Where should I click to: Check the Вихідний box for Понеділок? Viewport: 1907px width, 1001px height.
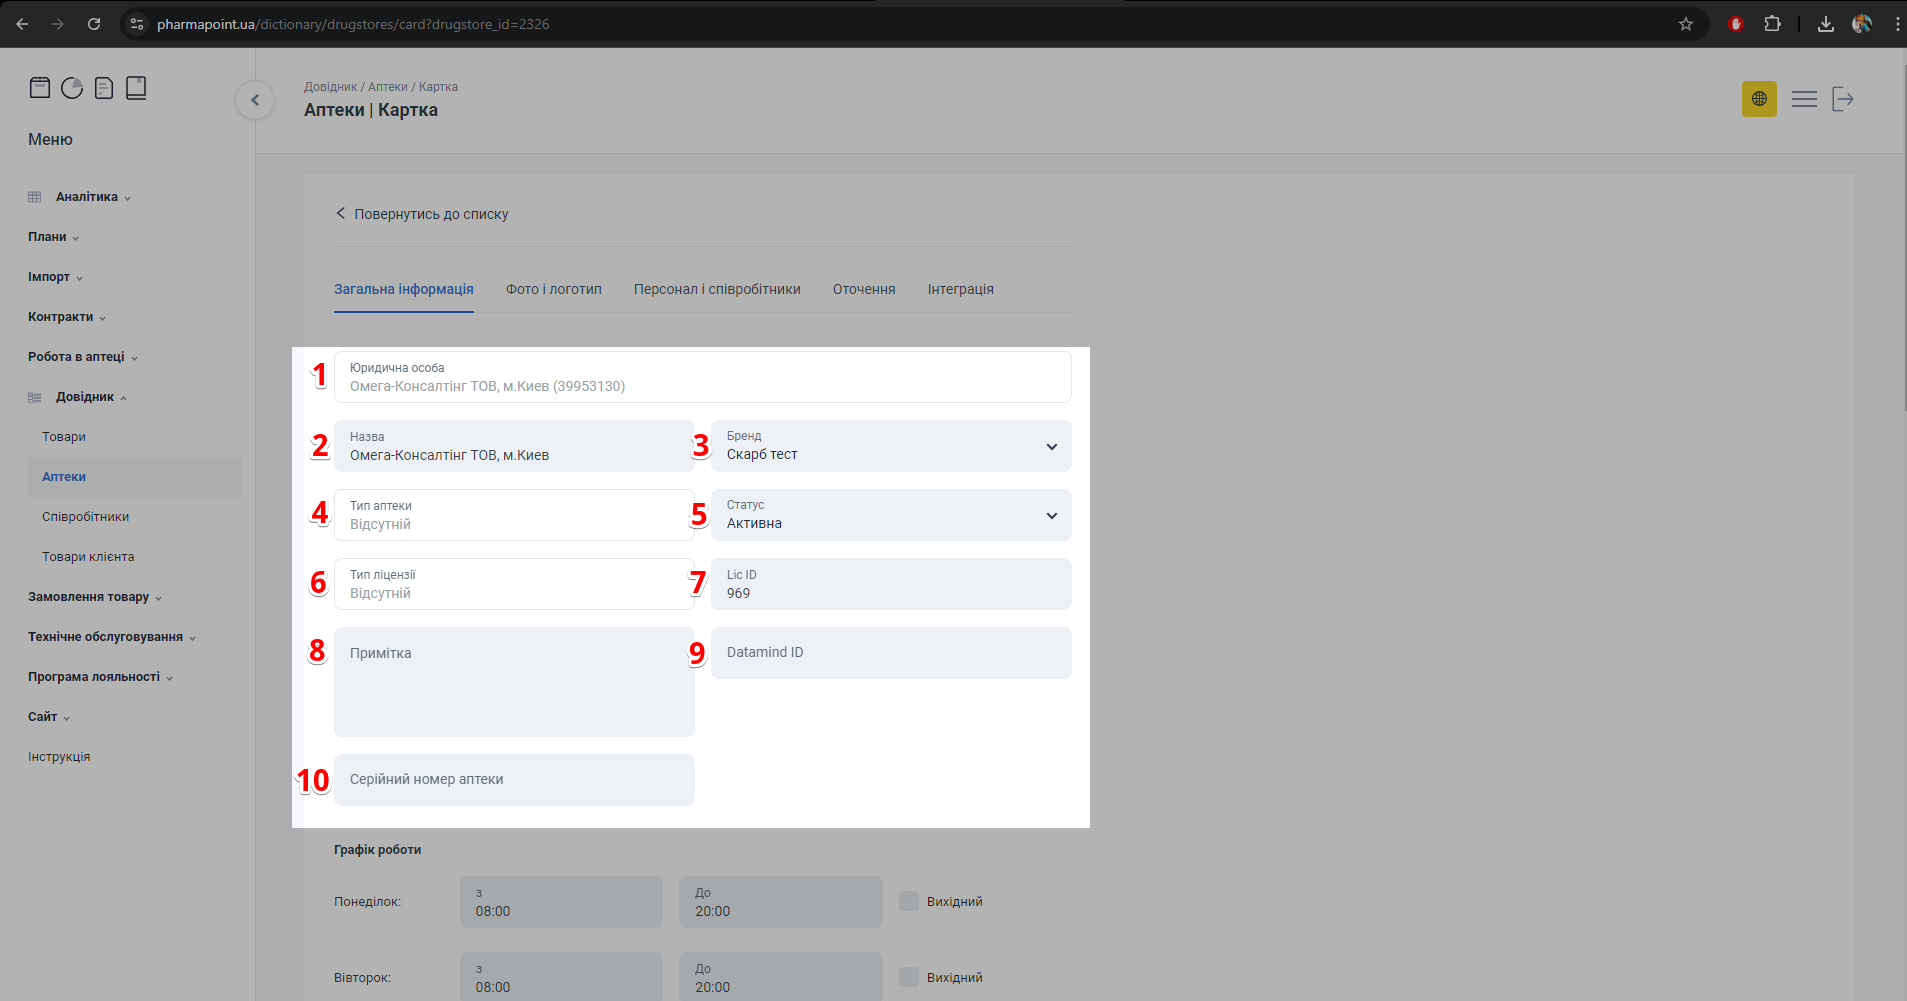[909, 901]
